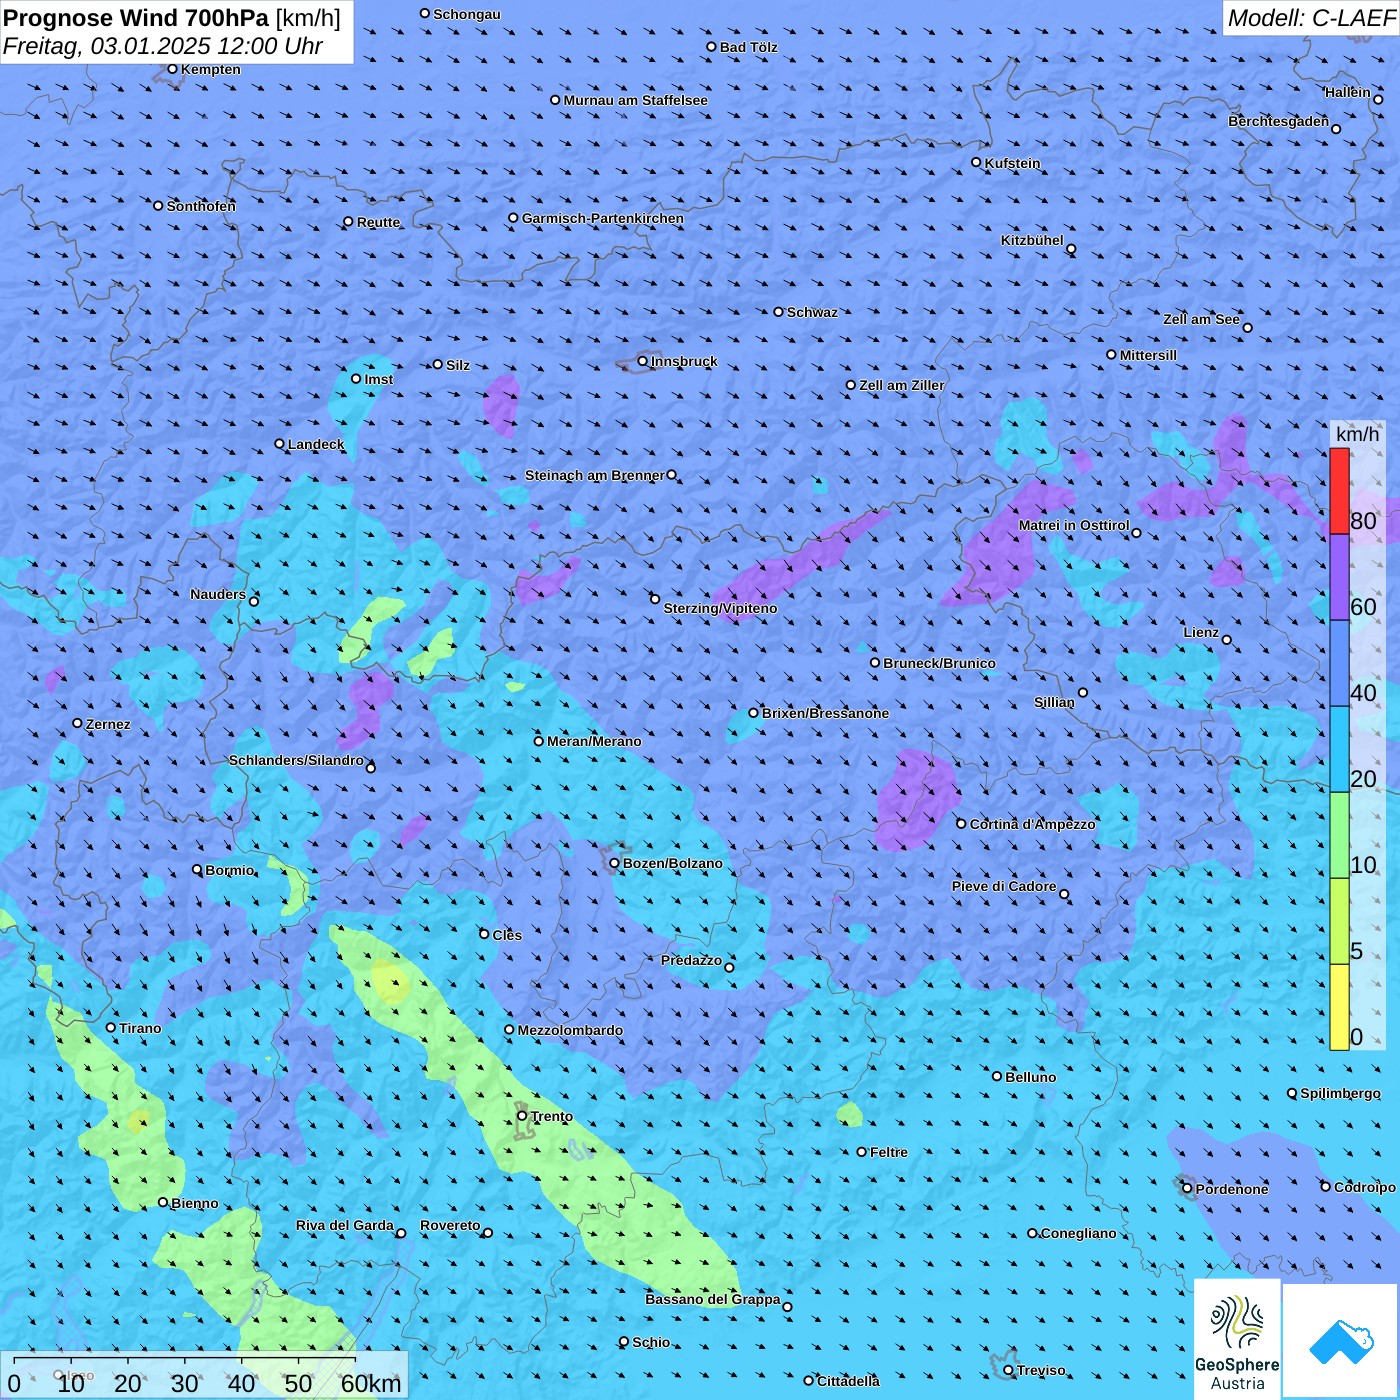Click the 'Zell am Ziller' label
This screenshot has width=1400, height=1400.
tap(902, 385)
